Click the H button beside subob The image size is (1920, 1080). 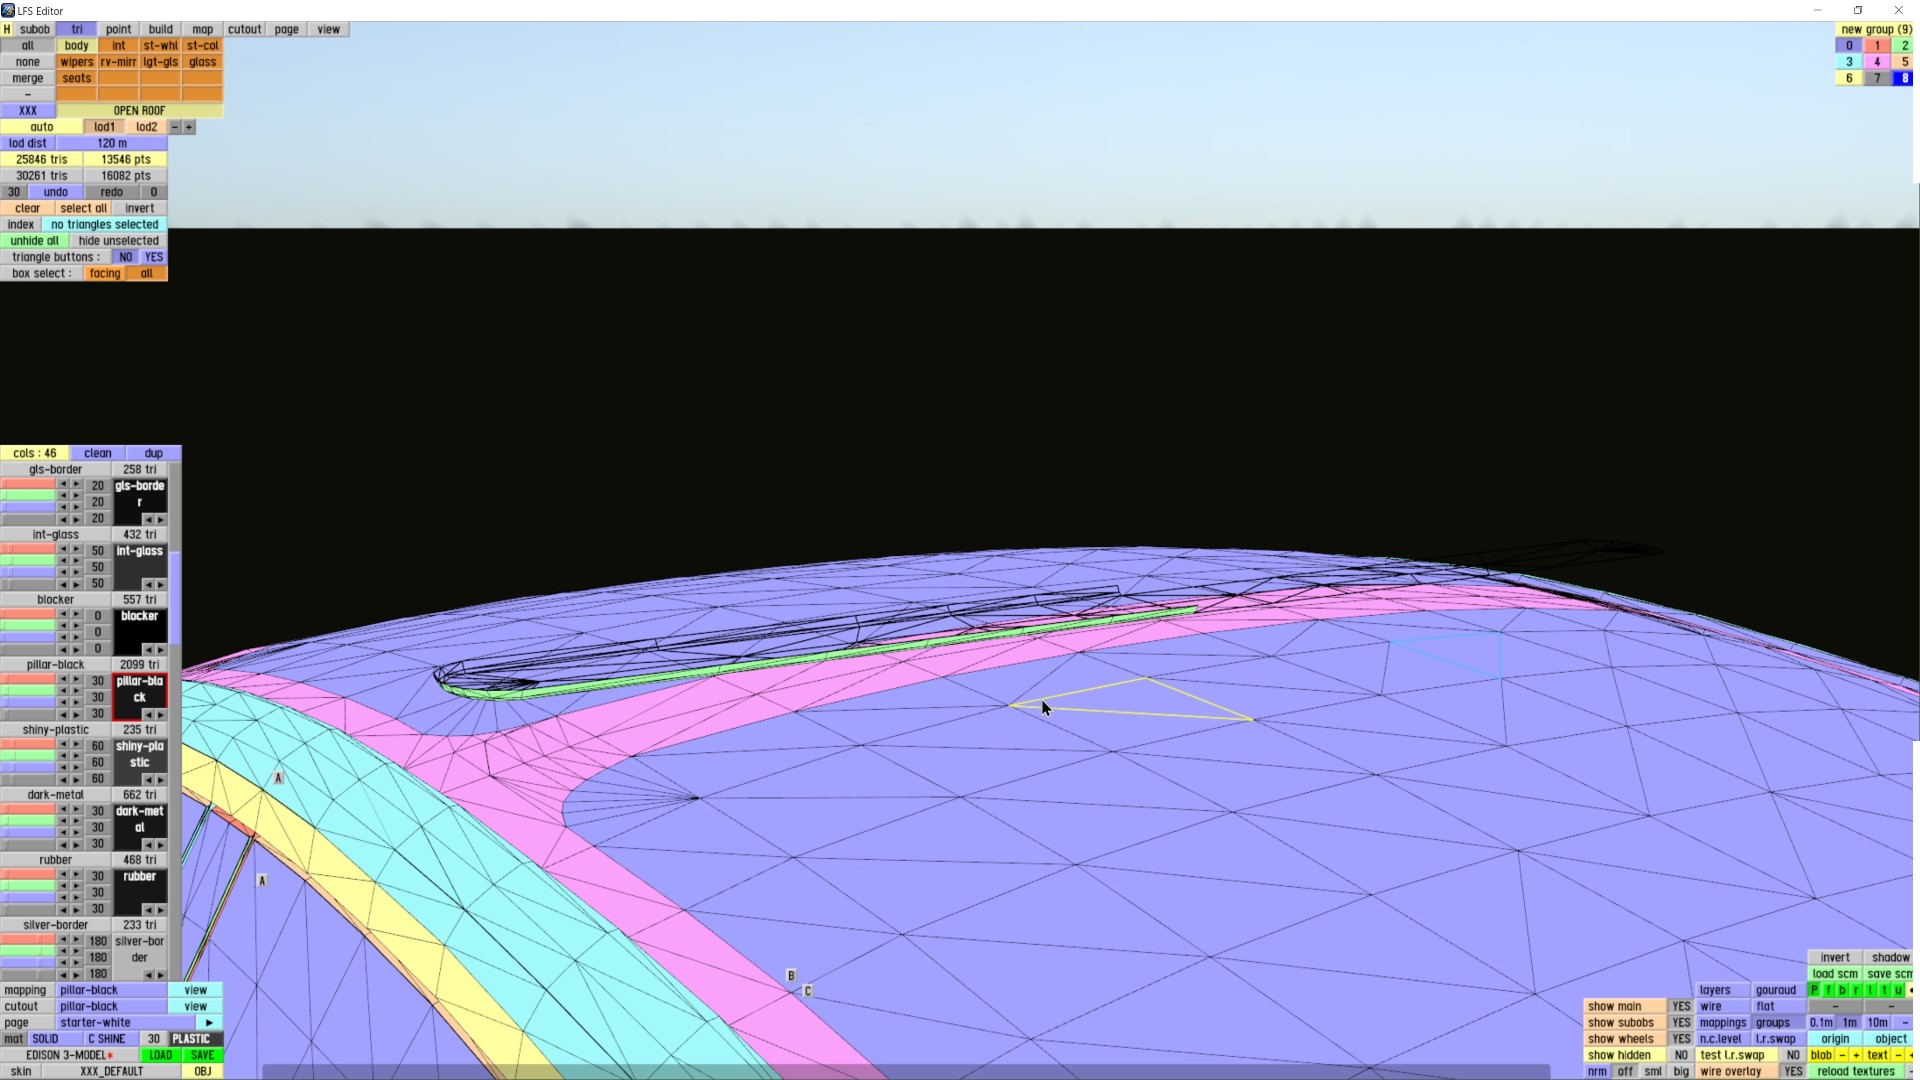[x=7, y=29]
